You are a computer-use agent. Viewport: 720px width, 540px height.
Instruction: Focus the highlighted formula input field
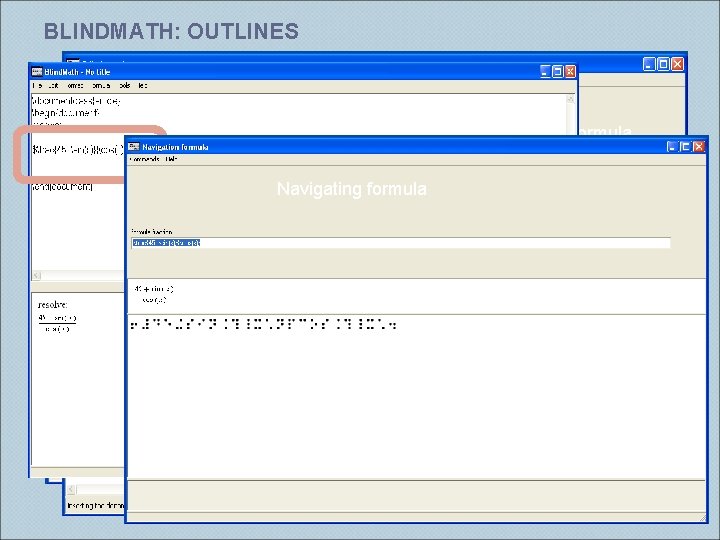401,242
